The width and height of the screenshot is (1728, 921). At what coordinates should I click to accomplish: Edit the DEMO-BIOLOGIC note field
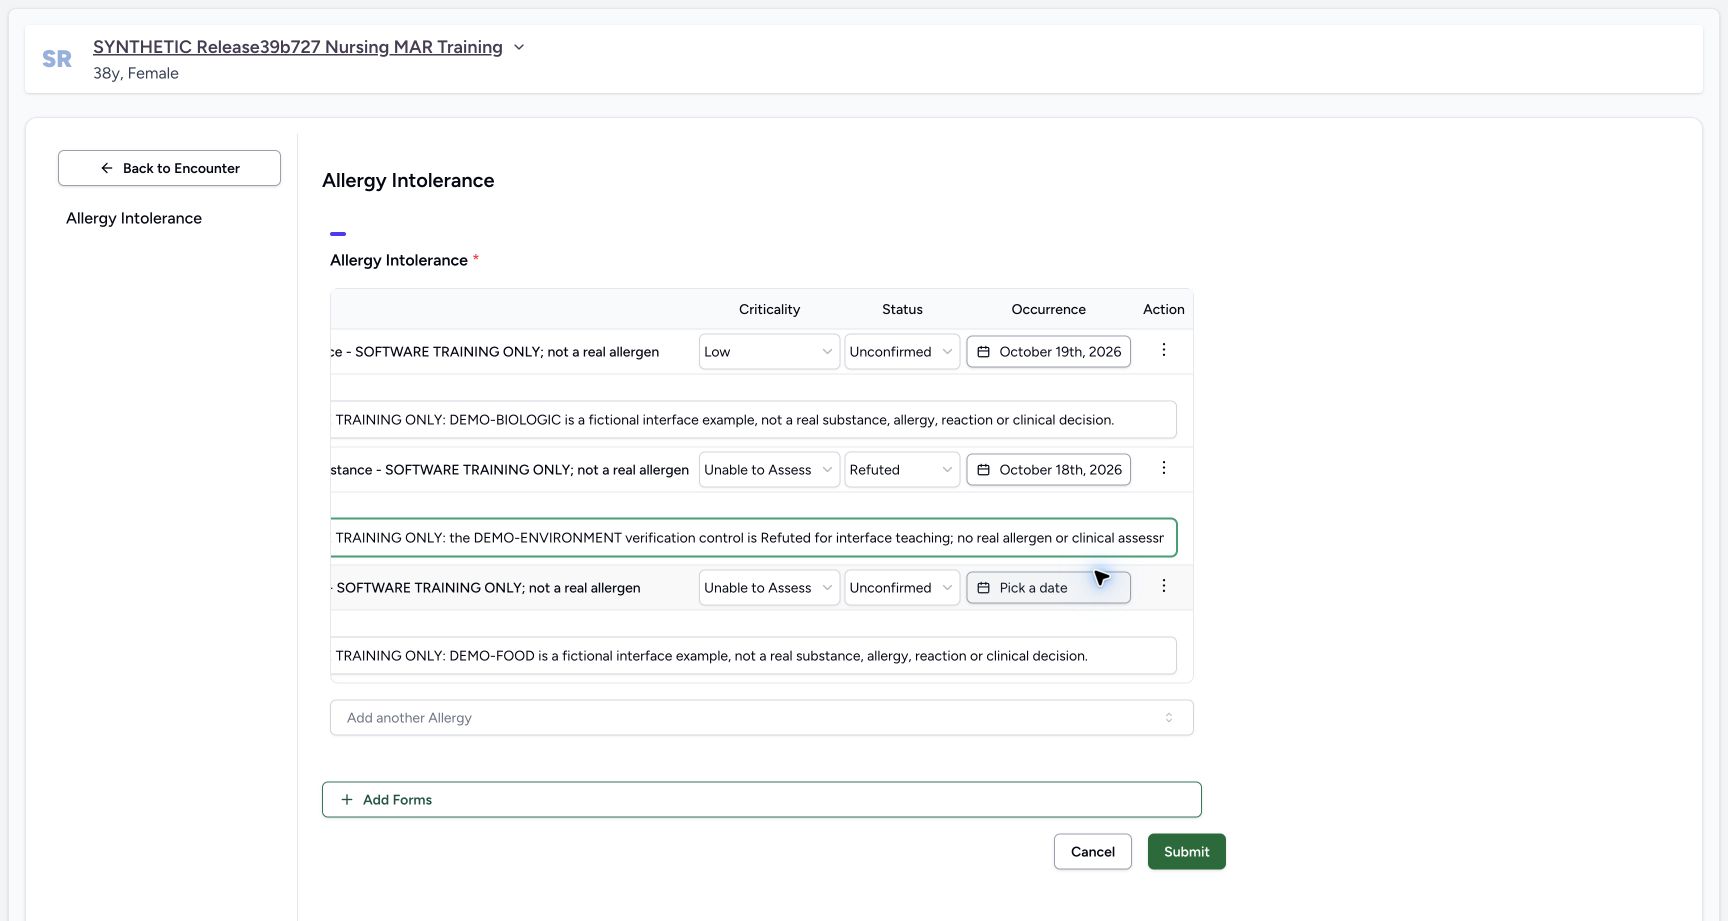pos(753,420)
